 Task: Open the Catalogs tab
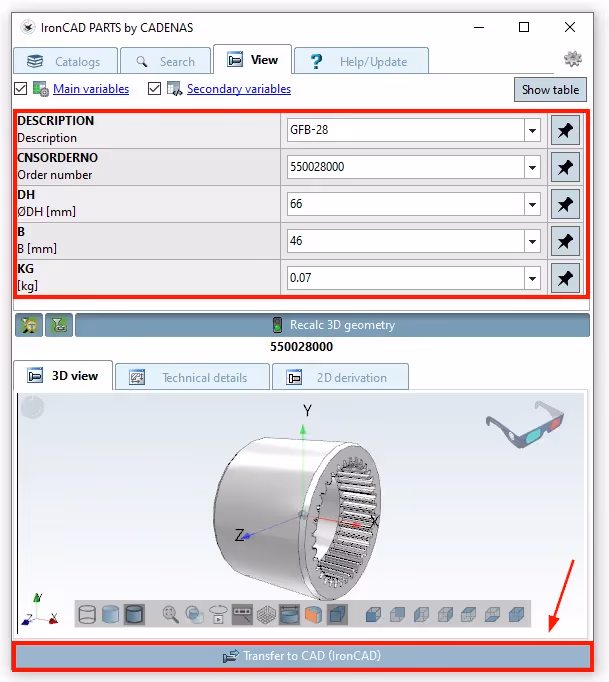pyautogui.click(x=66, y=61)
